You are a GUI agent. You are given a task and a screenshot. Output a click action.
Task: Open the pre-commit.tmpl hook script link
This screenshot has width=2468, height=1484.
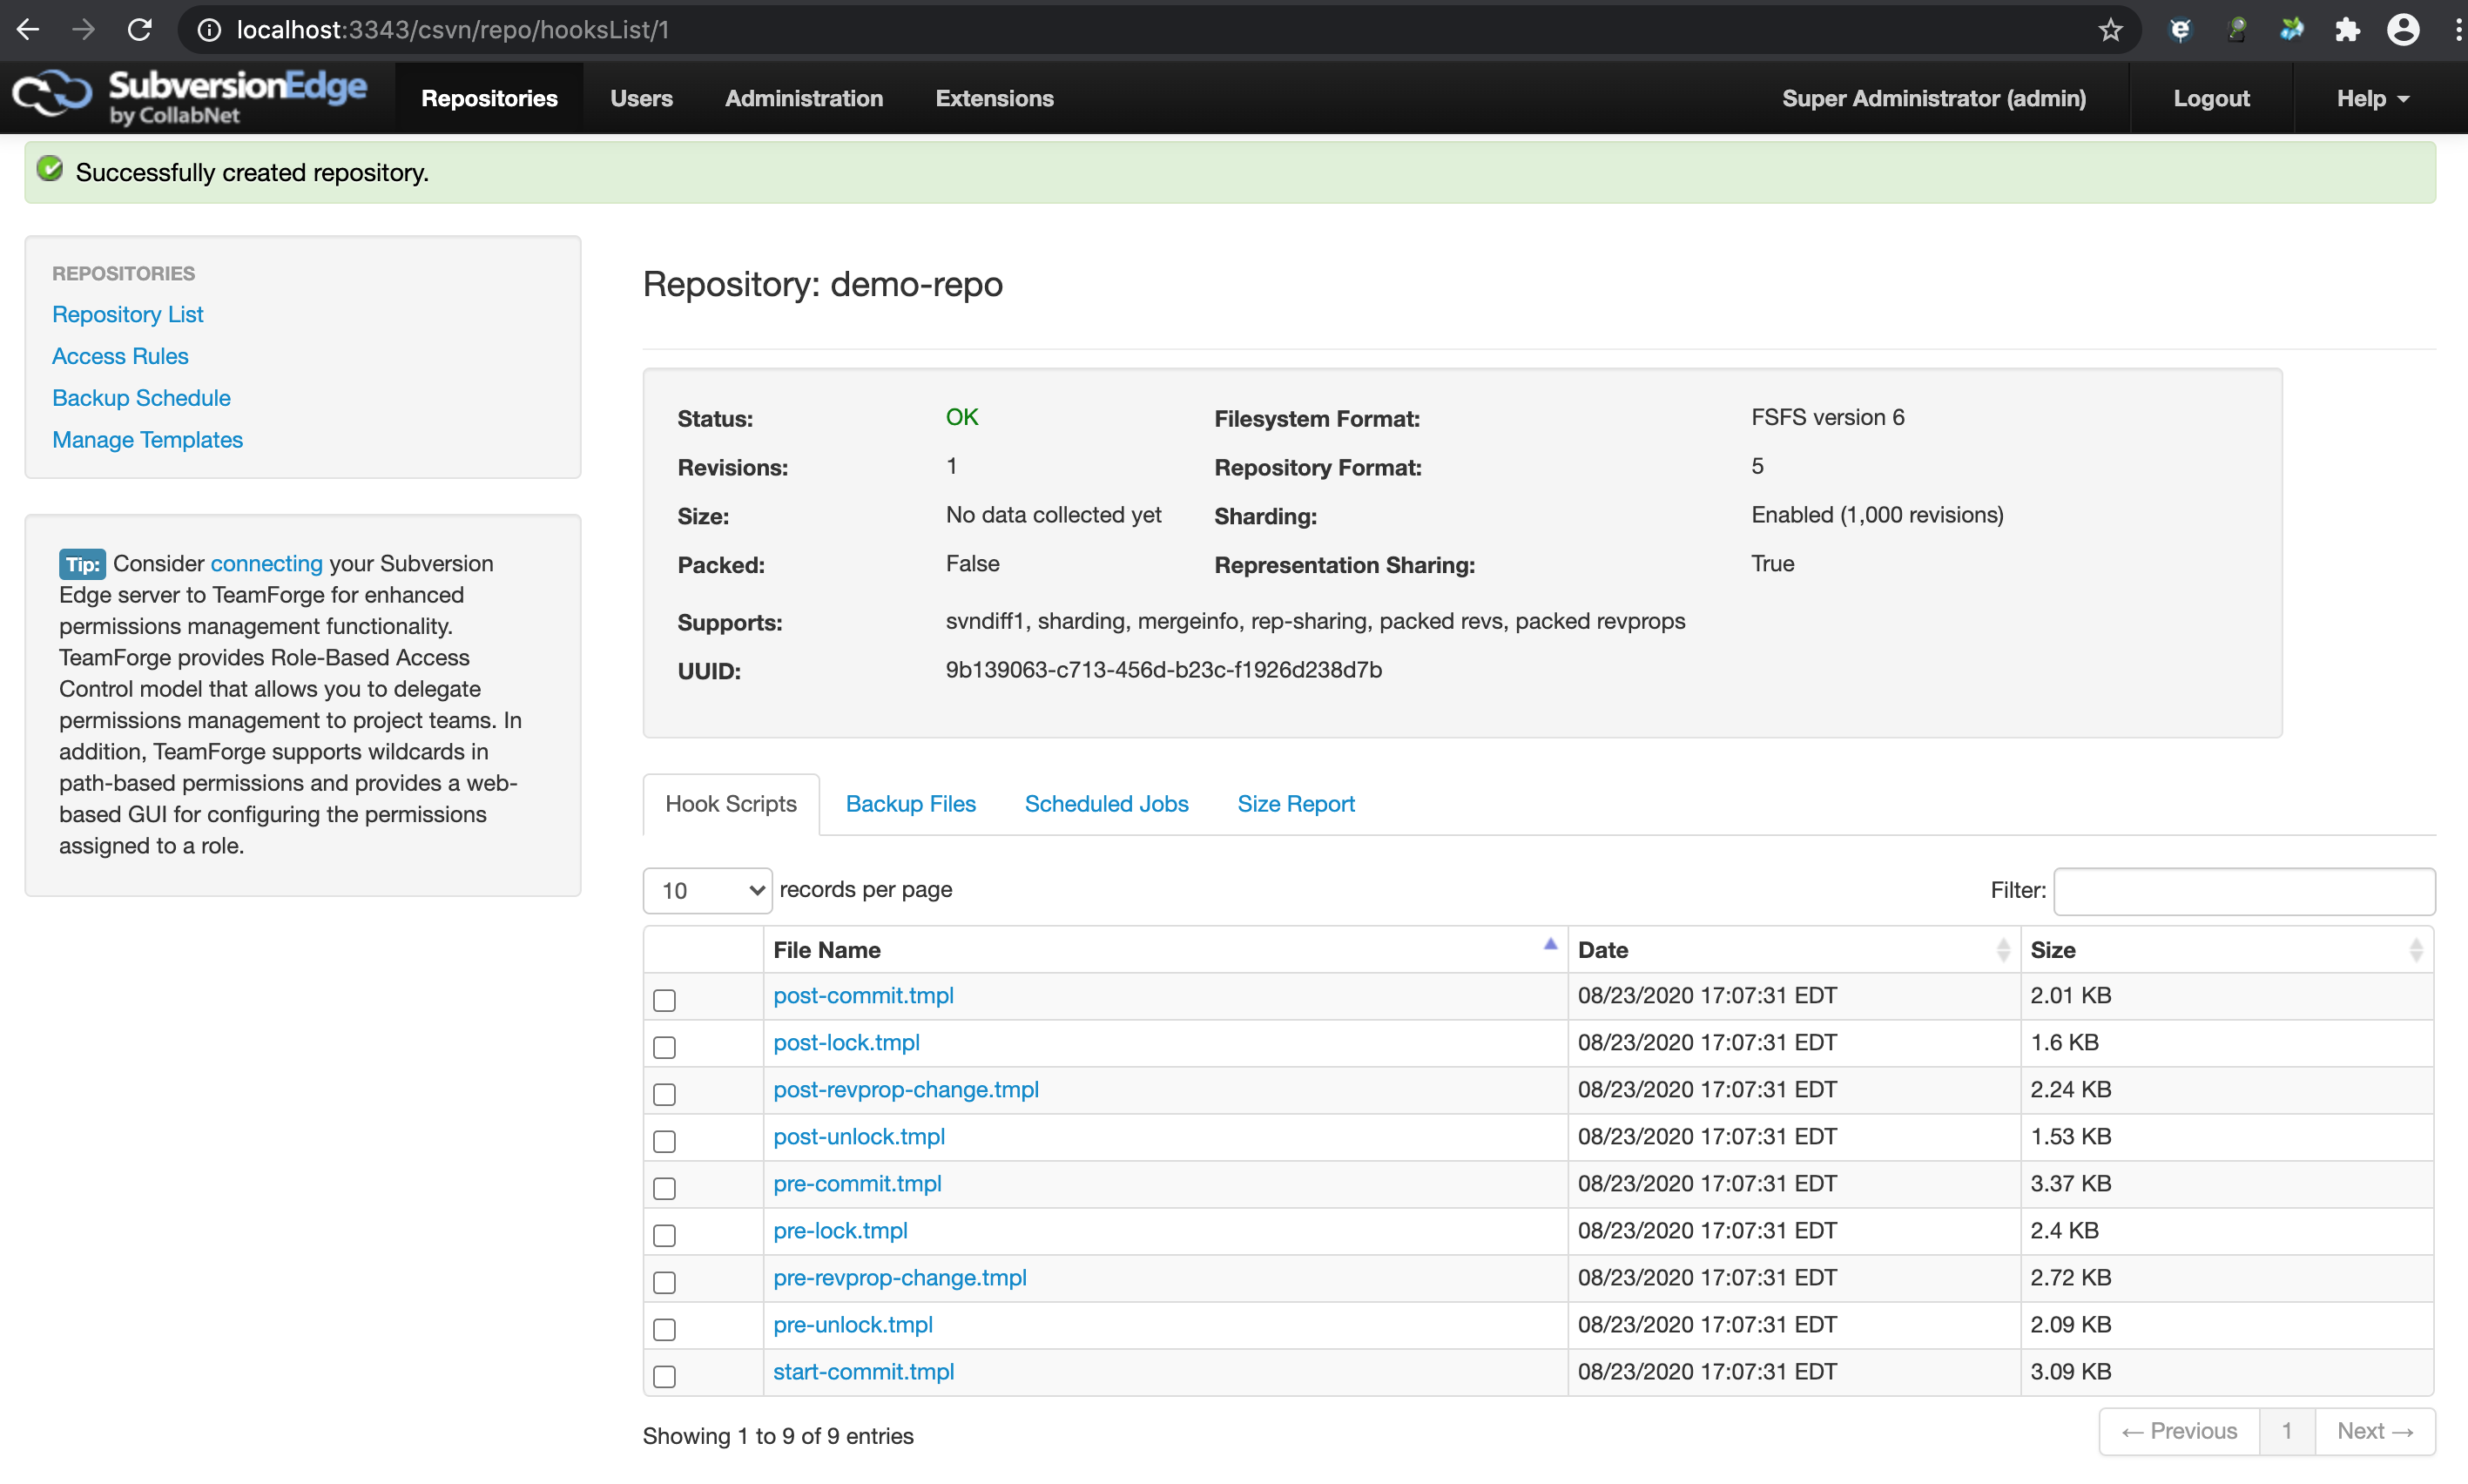pyautogui.click(x=857, y=1183)
